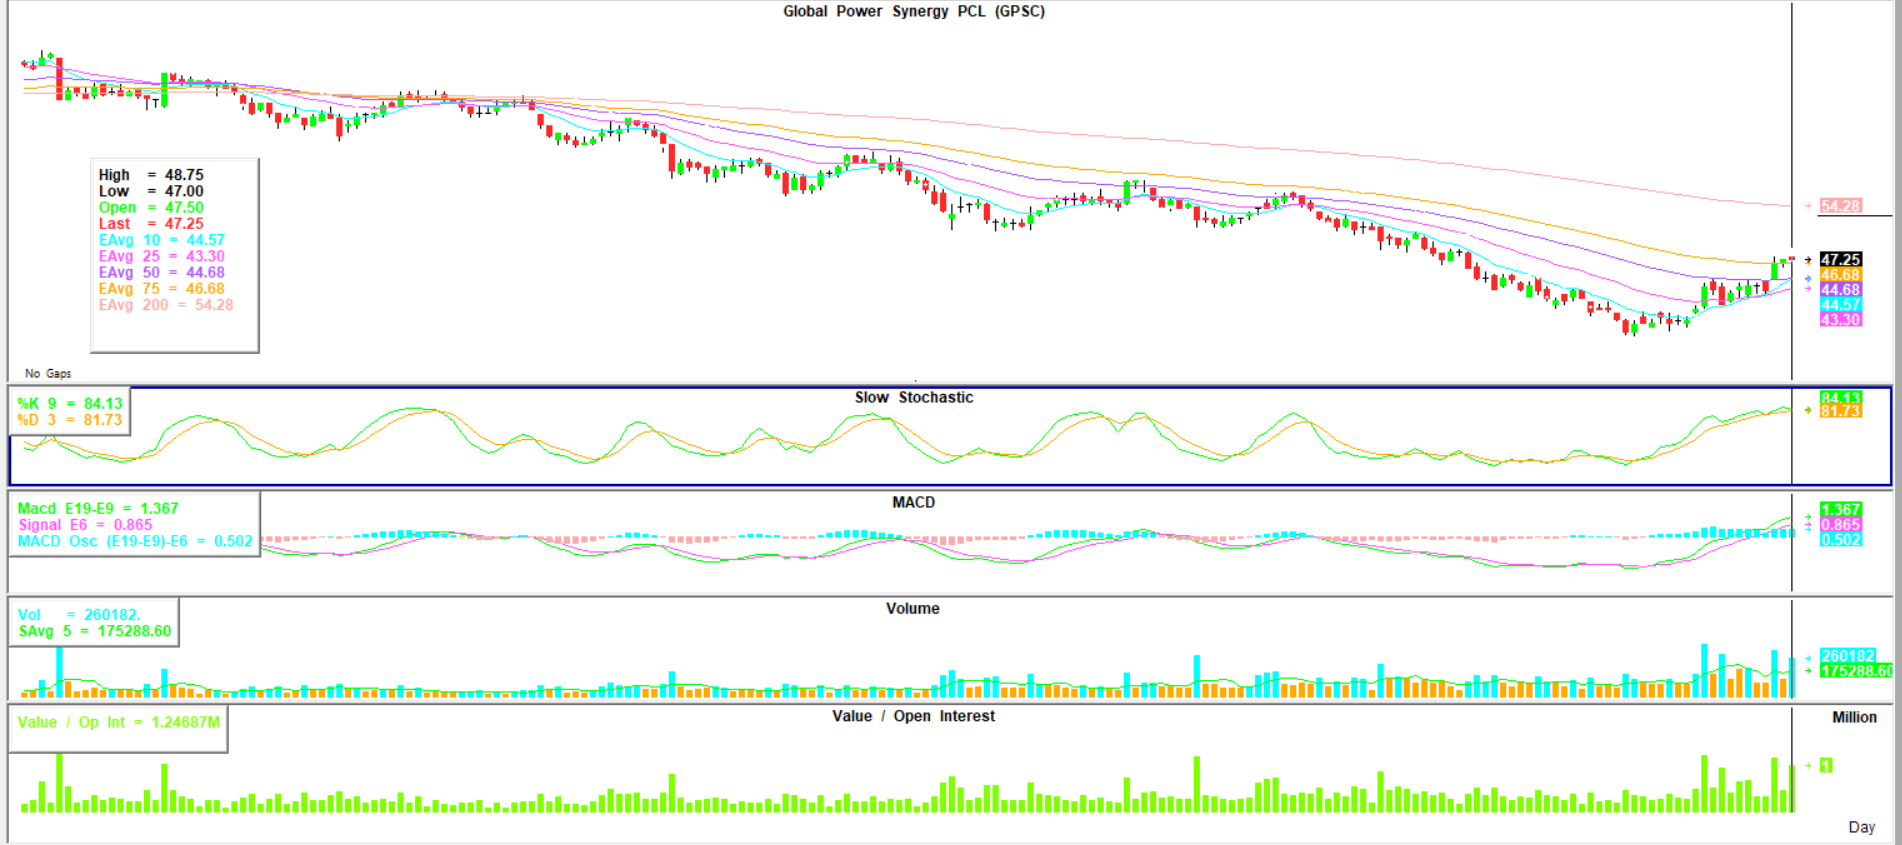Click the cyan 0.502 MACD axis tag
The height and width of the screenshot is (845, 1902).
(x=1840, y=539)
